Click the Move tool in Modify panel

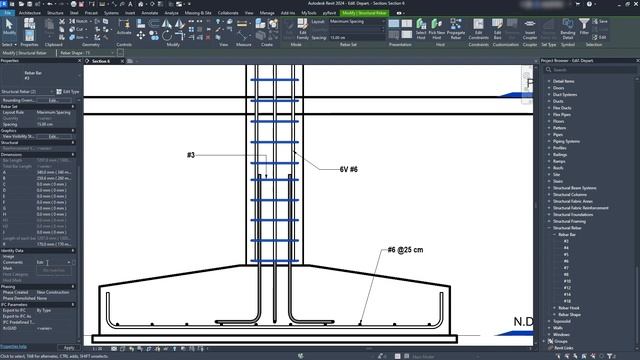(x=140, y=36)
